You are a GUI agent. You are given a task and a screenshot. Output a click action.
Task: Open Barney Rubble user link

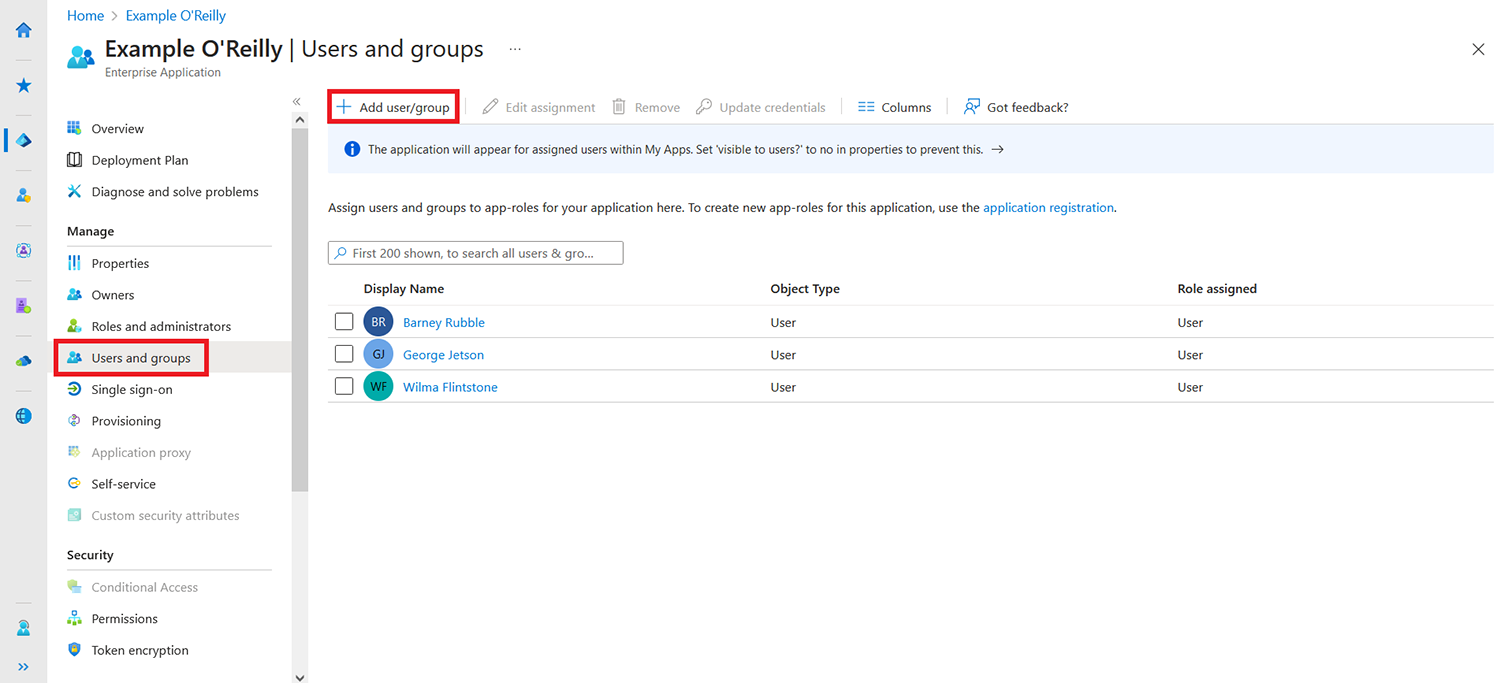click(x=444, y=323)
